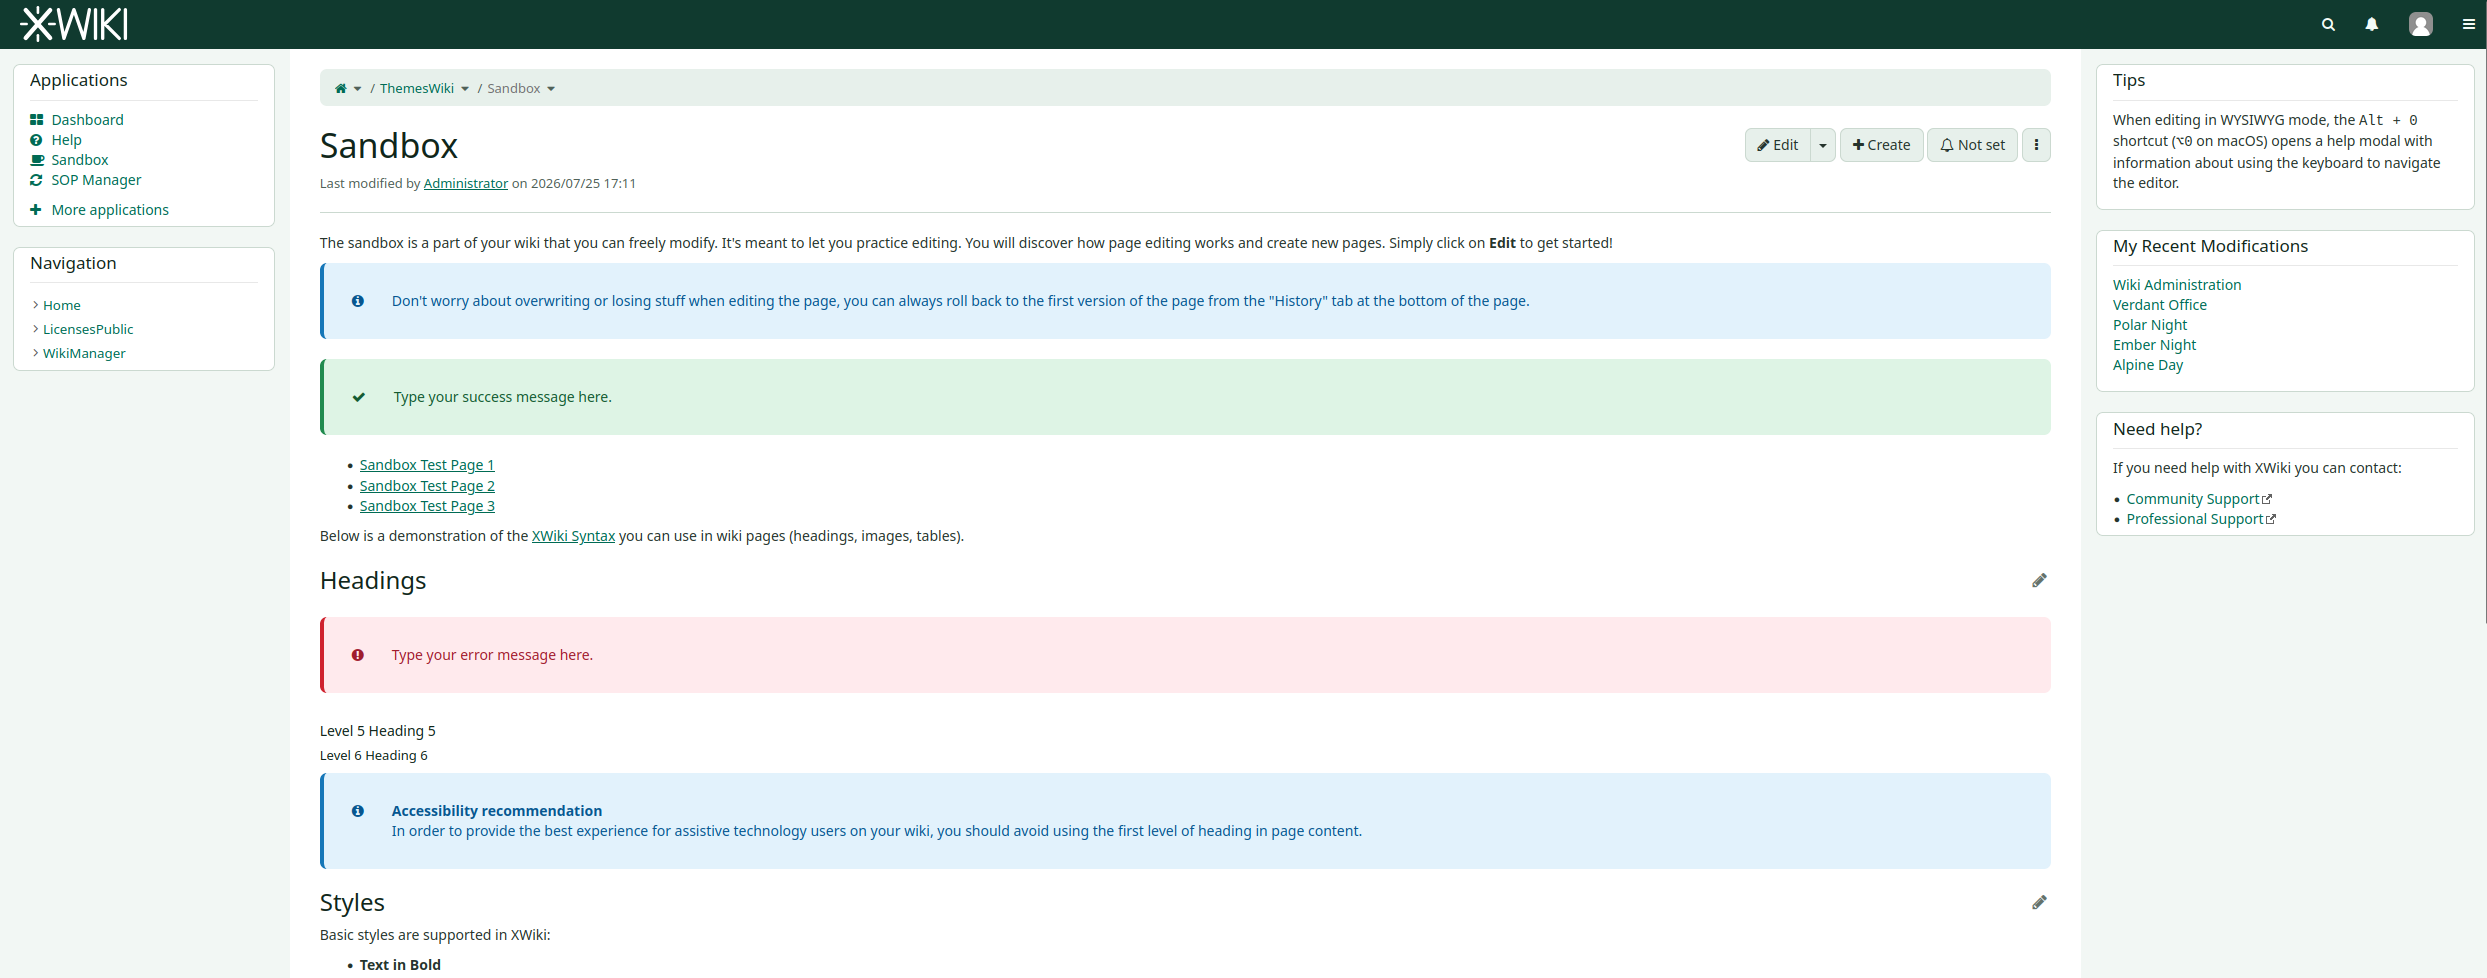Go to ThemesWiki breadcrumb

point(417,89)
